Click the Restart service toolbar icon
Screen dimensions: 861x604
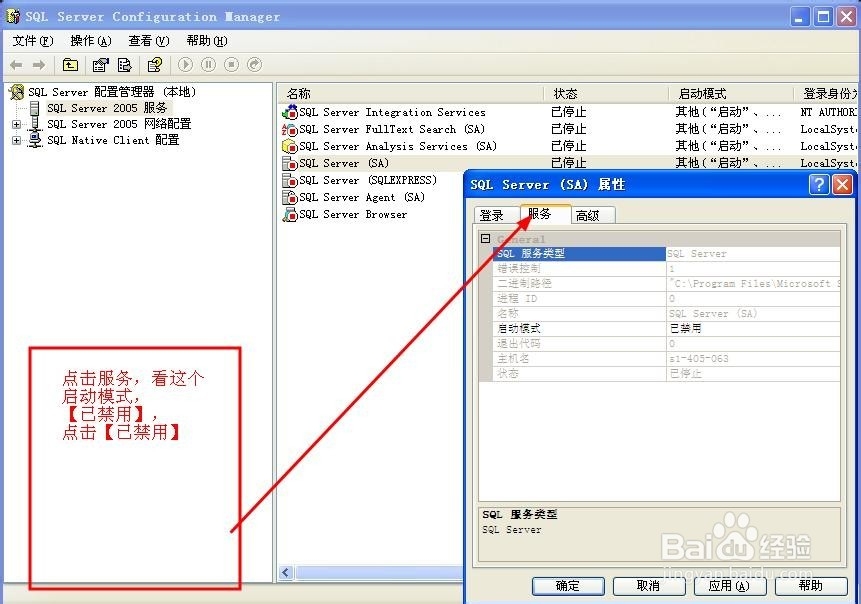pyautogui.click(x=255, y=65)
